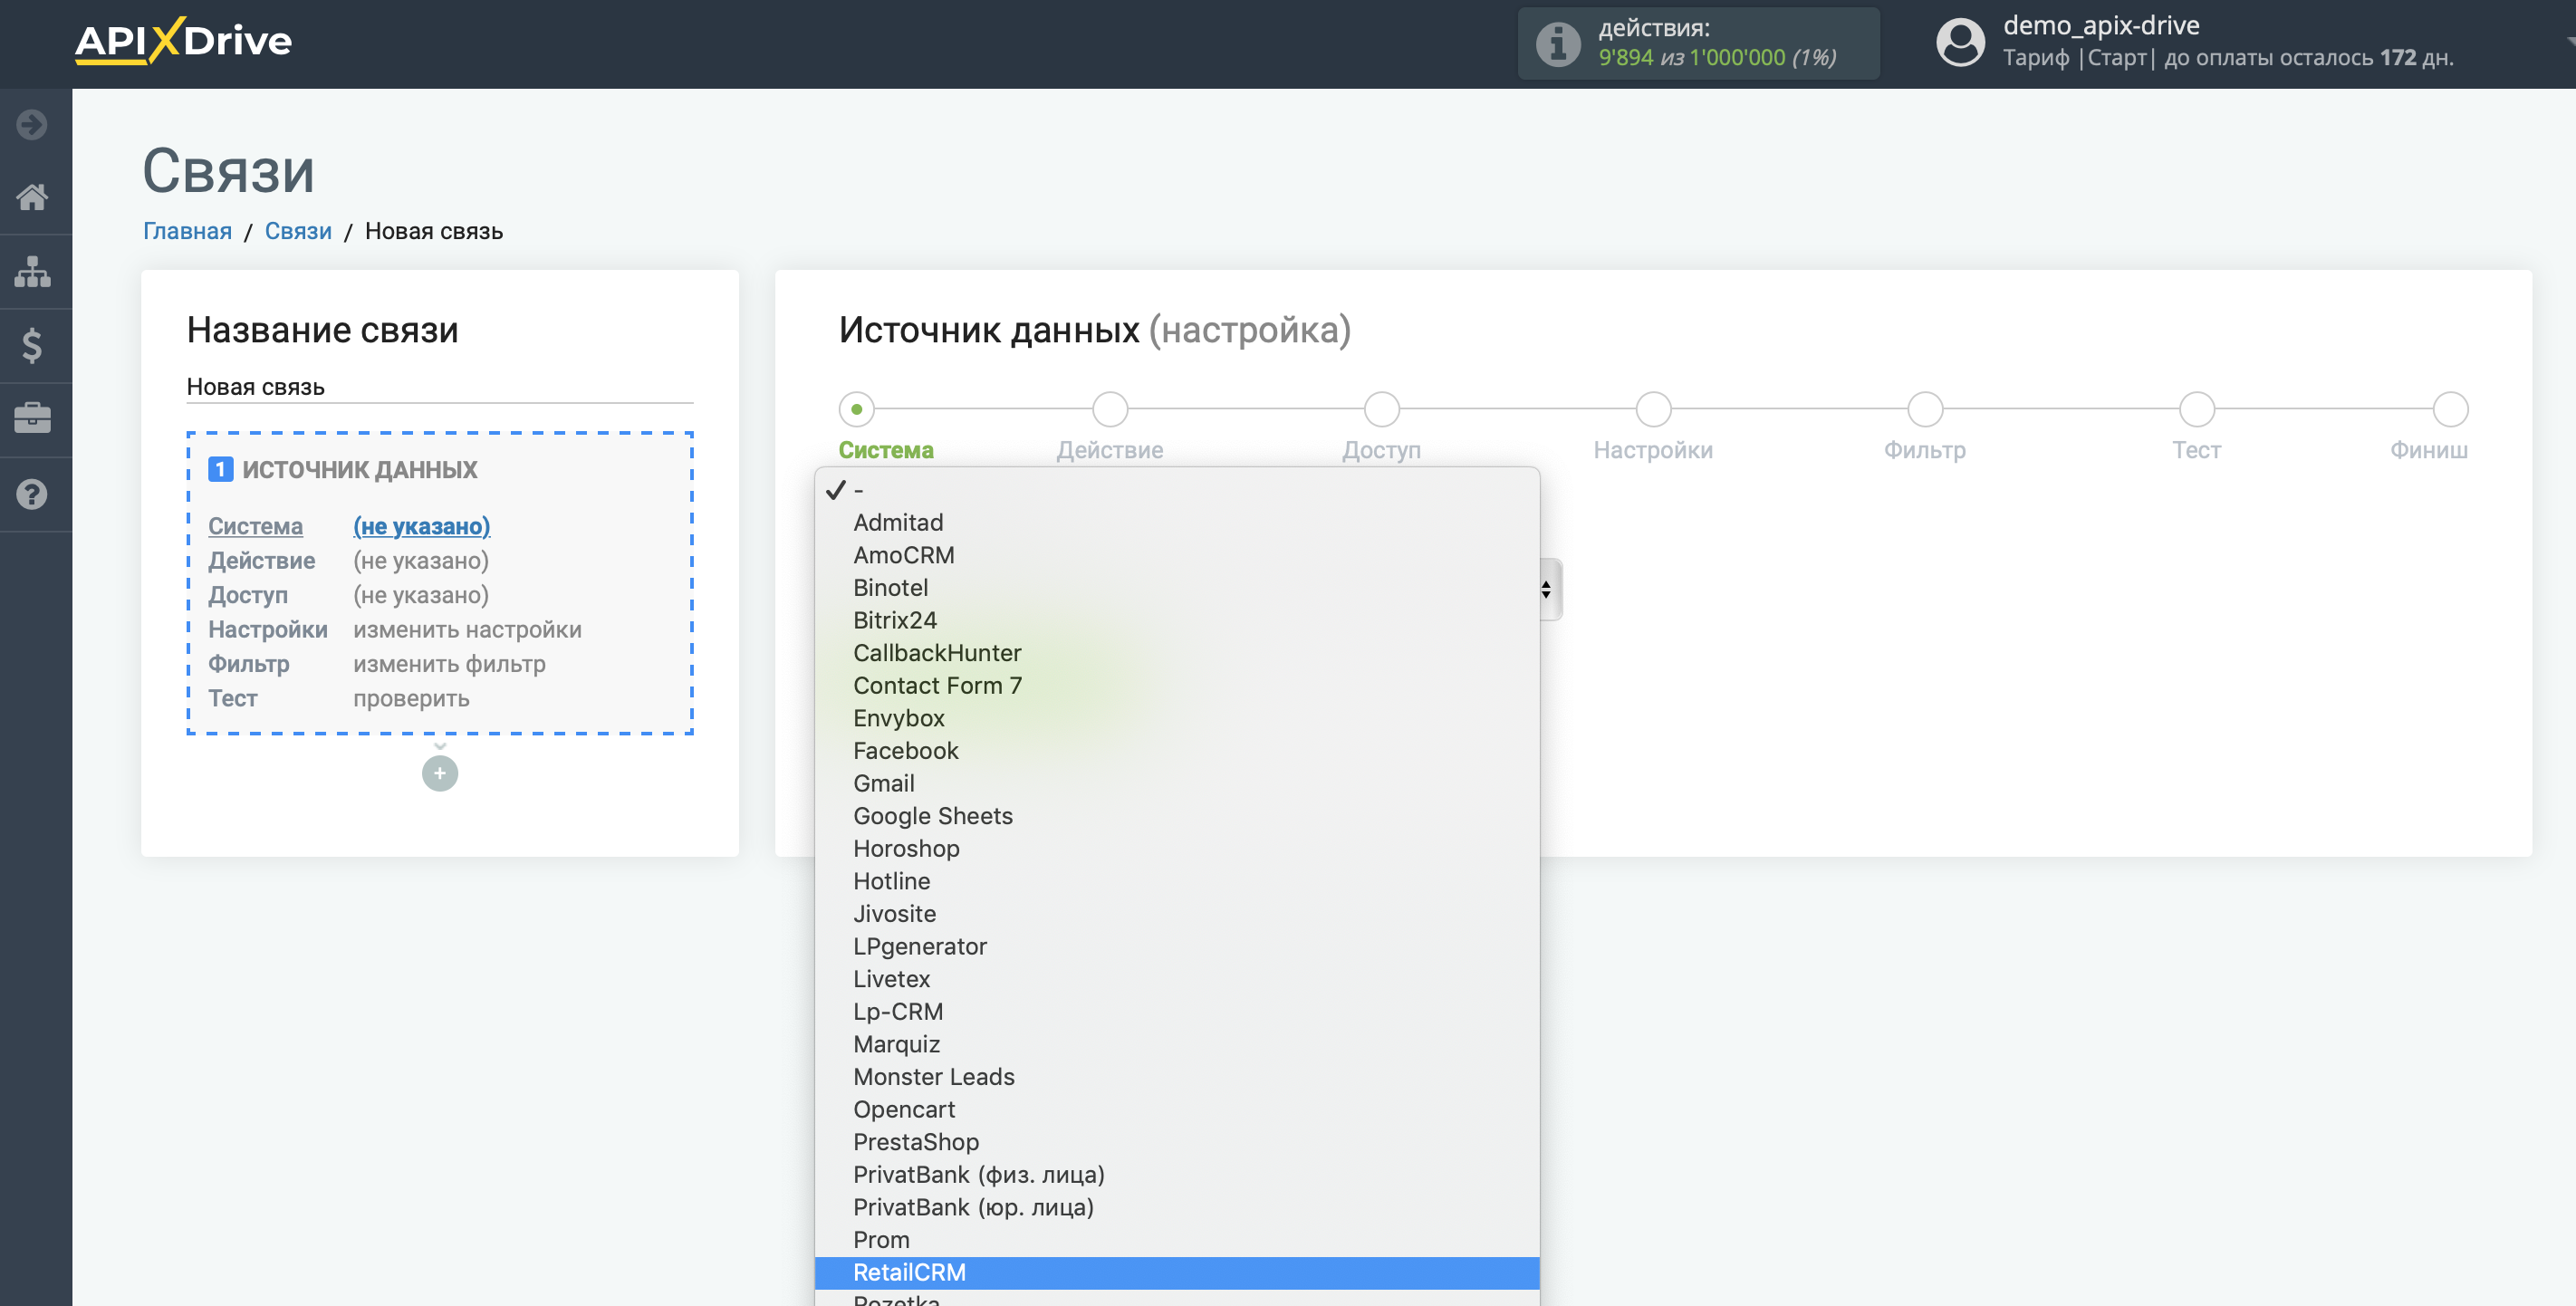Choose Hotline from system list
2576x1306 pixels.
tap(1177, 881)
